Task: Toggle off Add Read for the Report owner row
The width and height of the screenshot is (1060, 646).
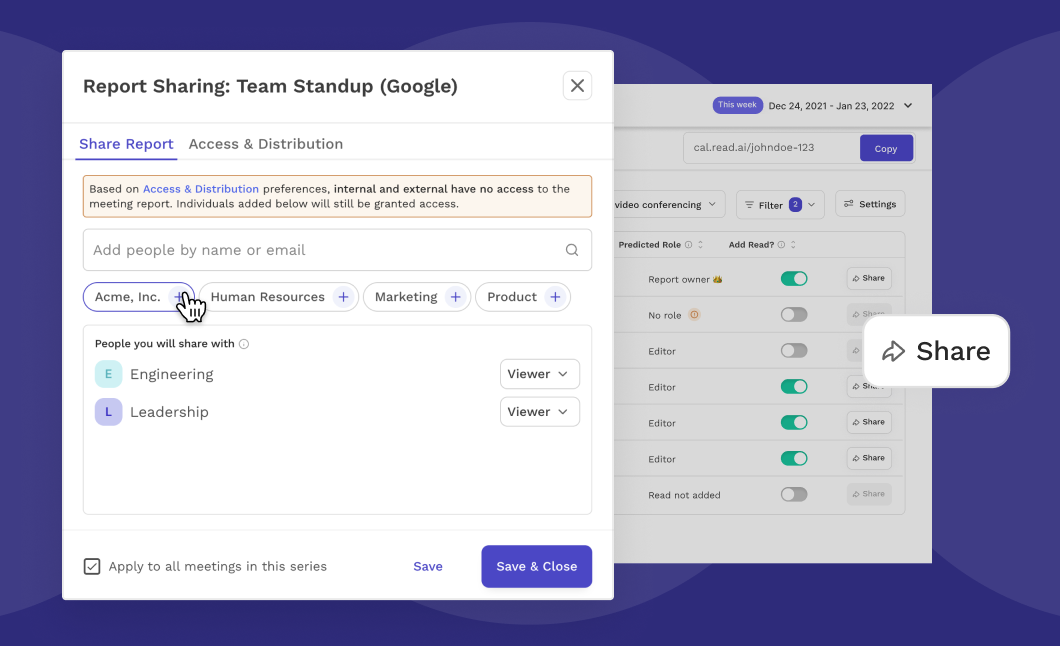Action: coord(794,278)
